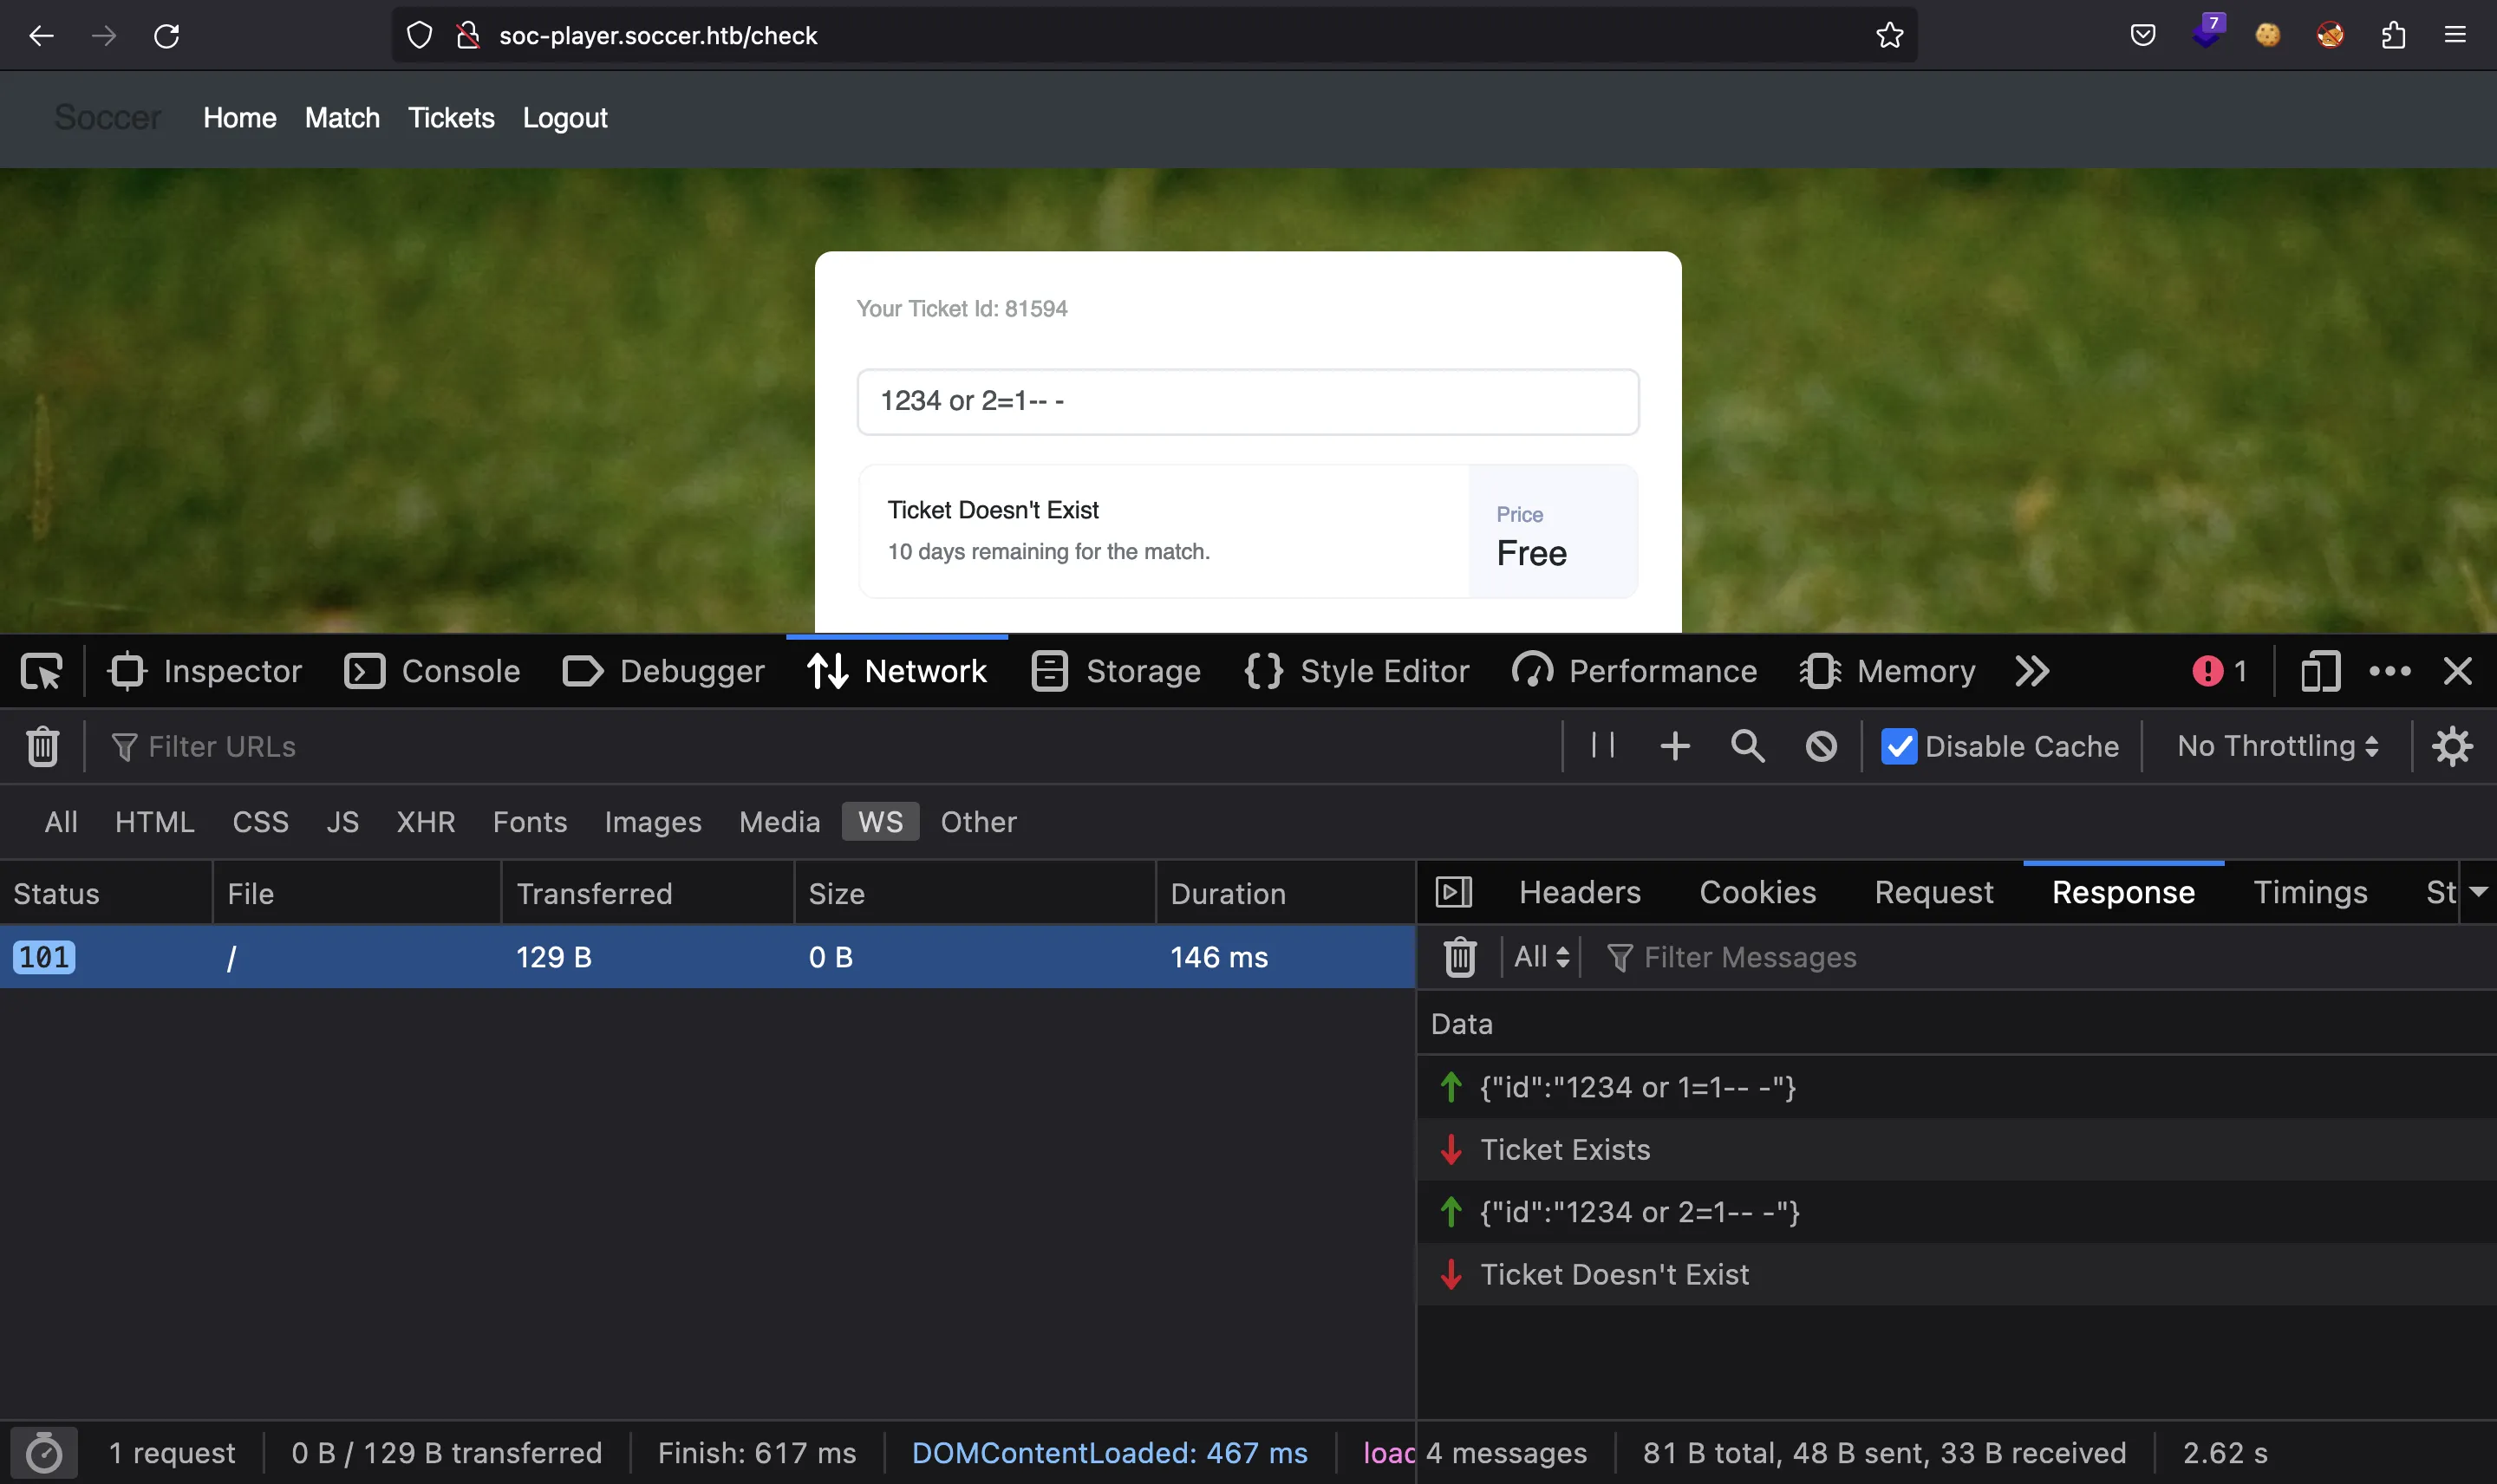Reload the page with refresh icon
The height and width of the screenshot is (1484, 2497).
(x=167, y=36)
